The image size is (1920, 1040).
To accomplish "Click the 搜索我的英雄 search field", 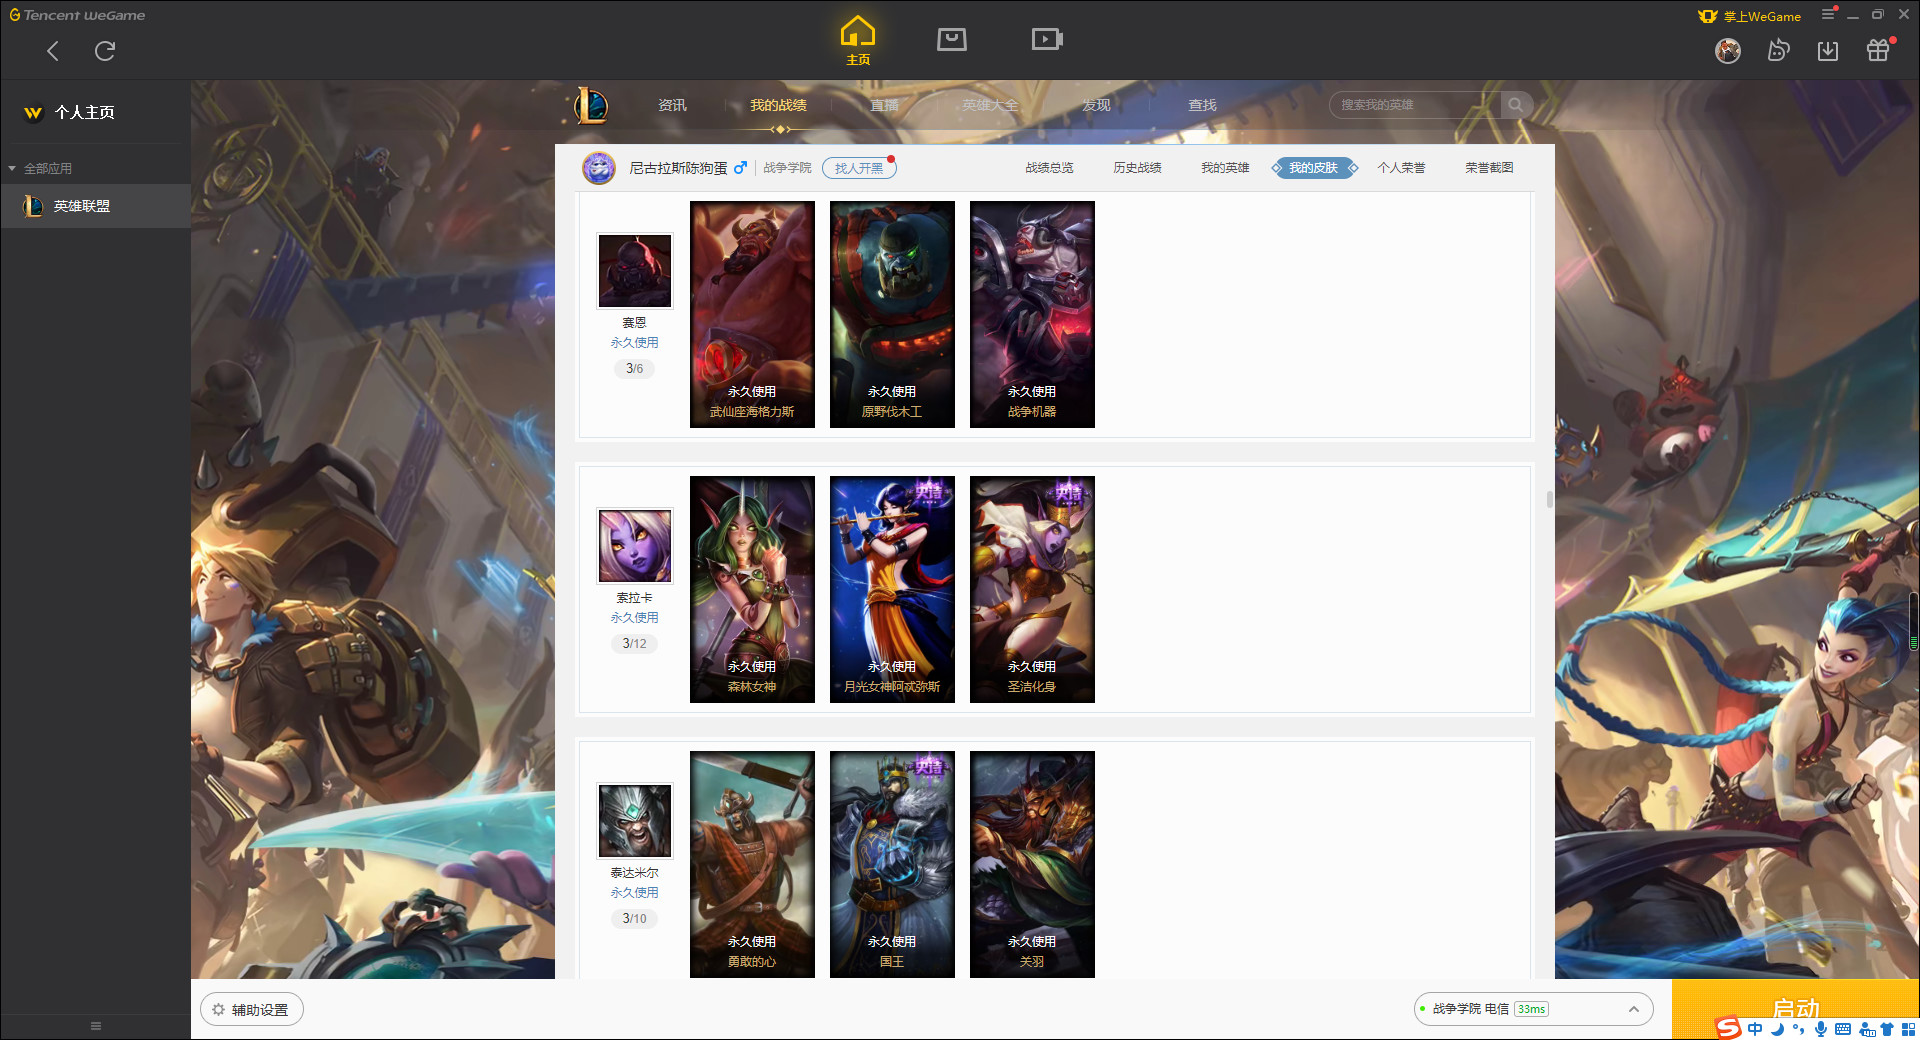I will click(1416, 105).
